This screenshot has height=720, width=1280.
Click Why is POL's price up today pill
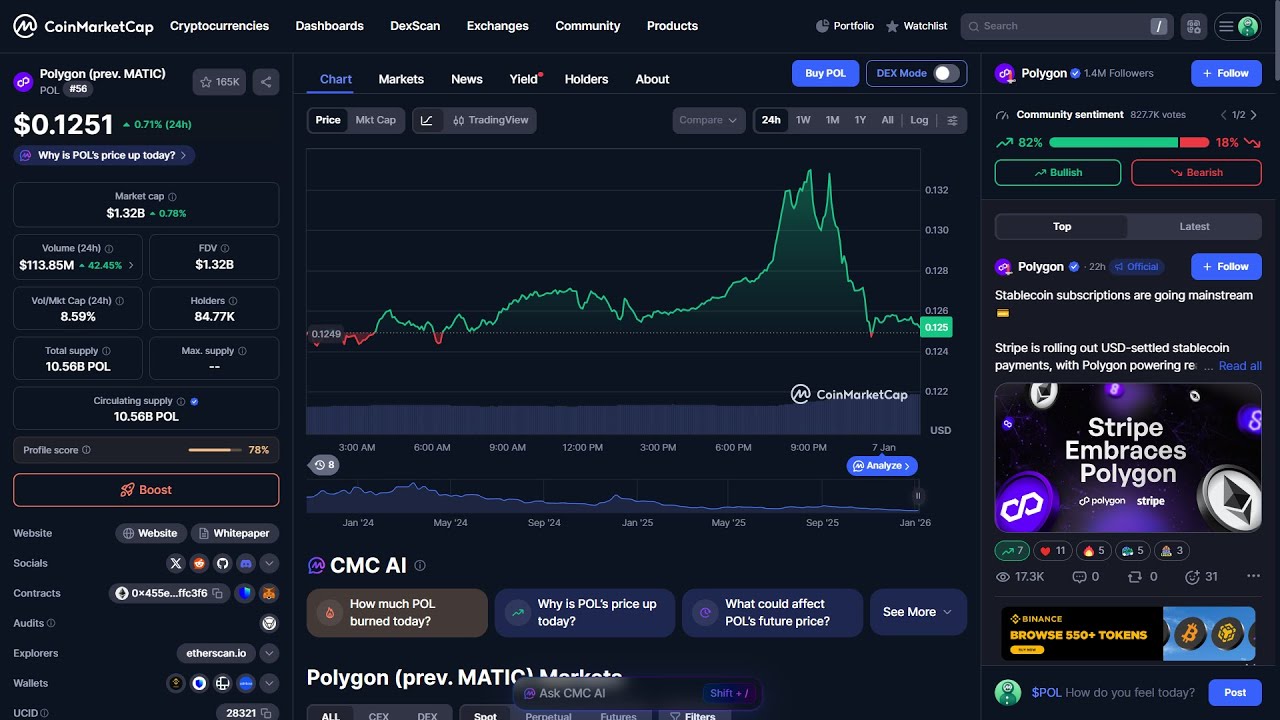pyautogui.click(x=104, y=155)
